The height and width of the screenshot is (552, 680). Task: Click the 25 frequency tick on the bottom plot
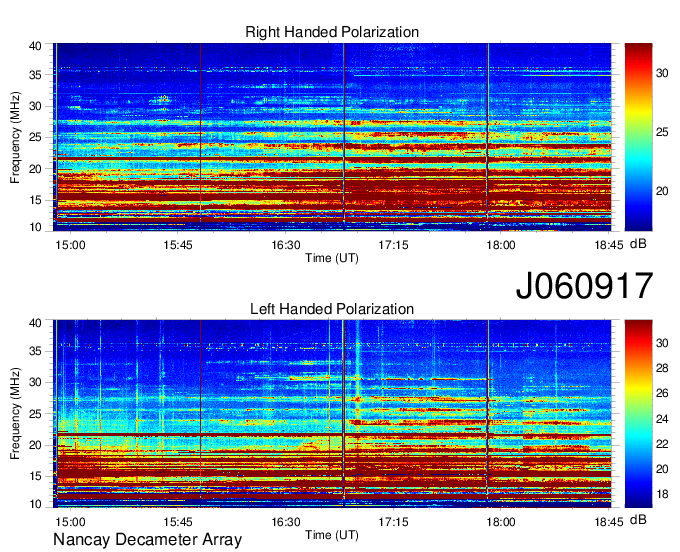point(35,414)
